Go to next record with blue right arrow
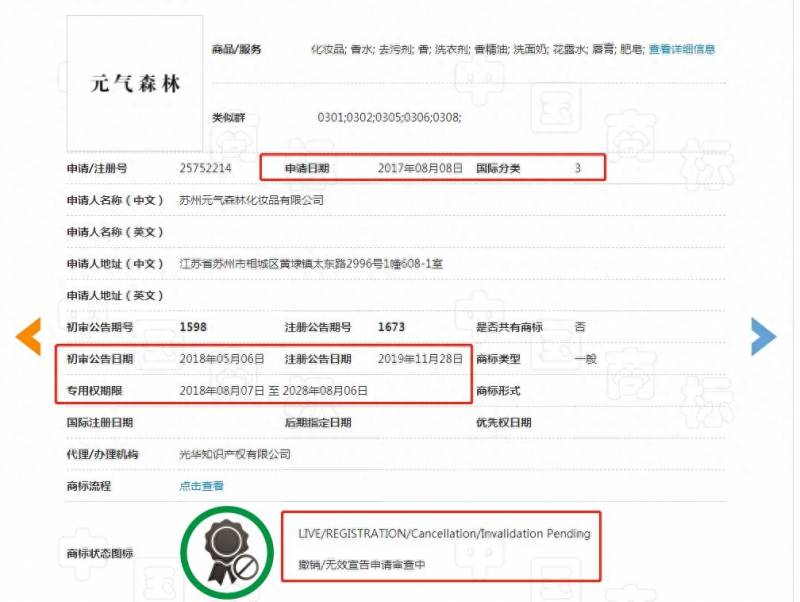This screenshot has height=602, width=800. click(x=764, y=336)
